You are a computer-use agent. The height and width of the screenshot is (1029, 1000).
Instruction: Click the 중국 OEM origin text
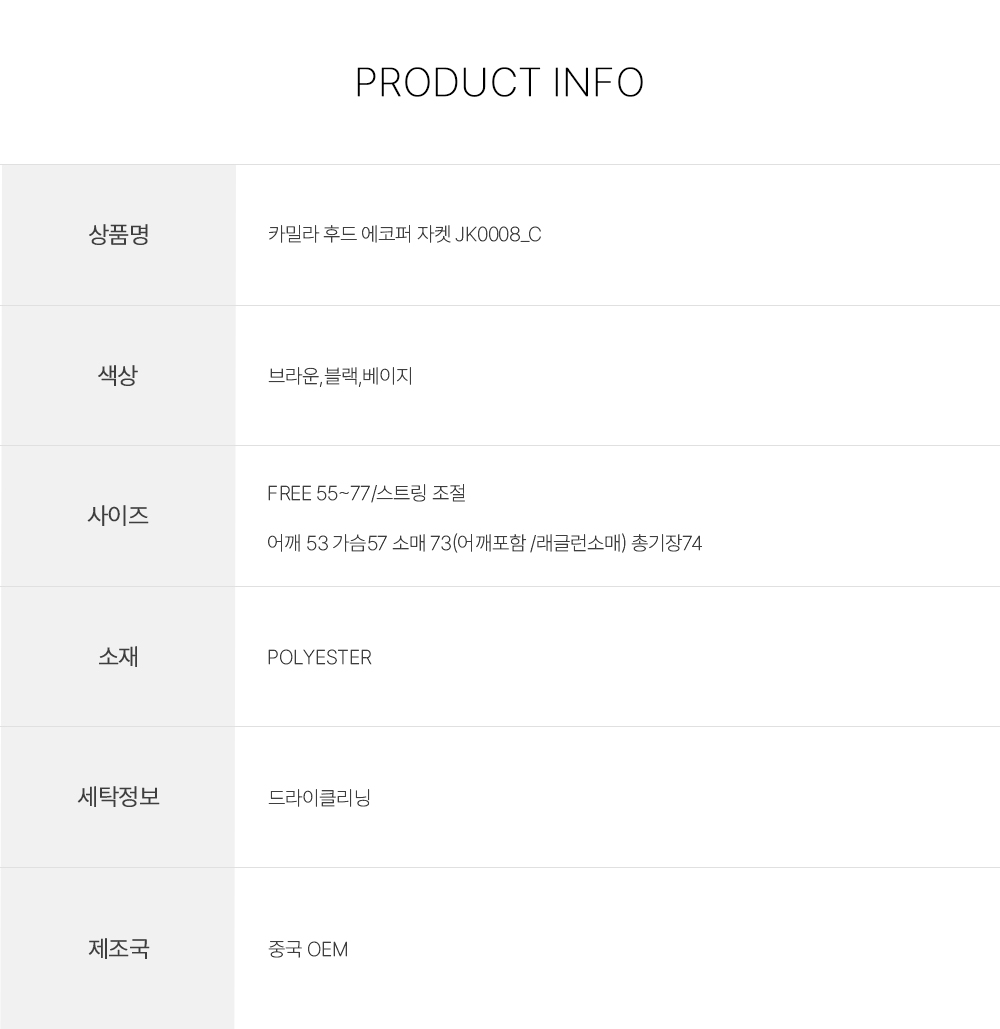(308, 949)
